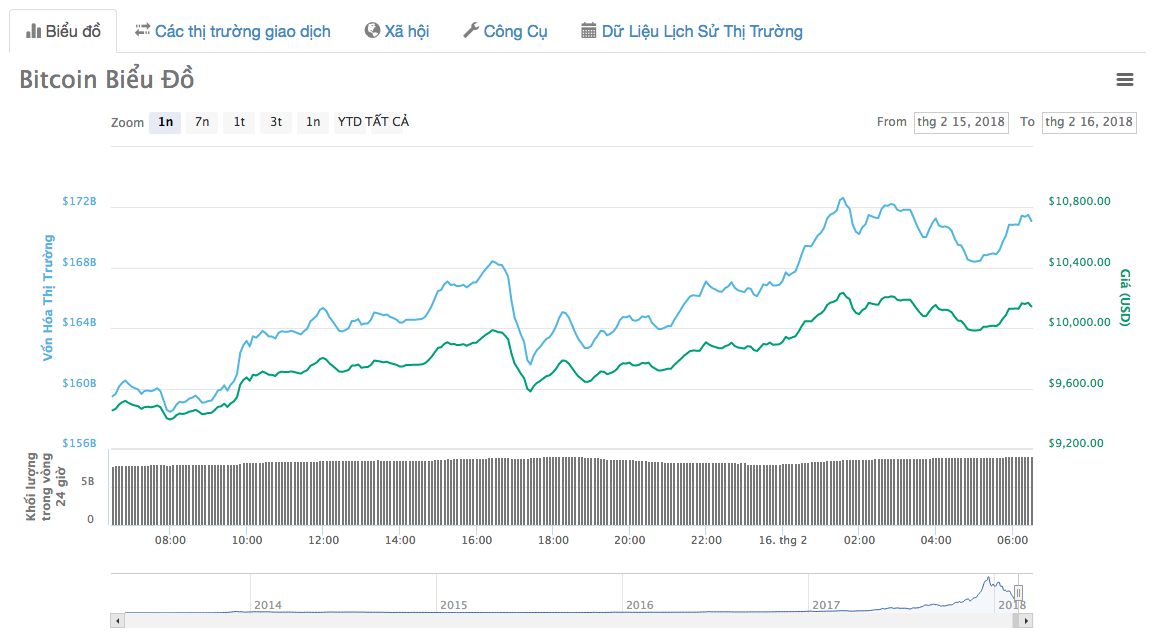Click the wrench icon next to Công Cụ
1165x633 pixels.
pyautogui.click(x=470, y=30)
